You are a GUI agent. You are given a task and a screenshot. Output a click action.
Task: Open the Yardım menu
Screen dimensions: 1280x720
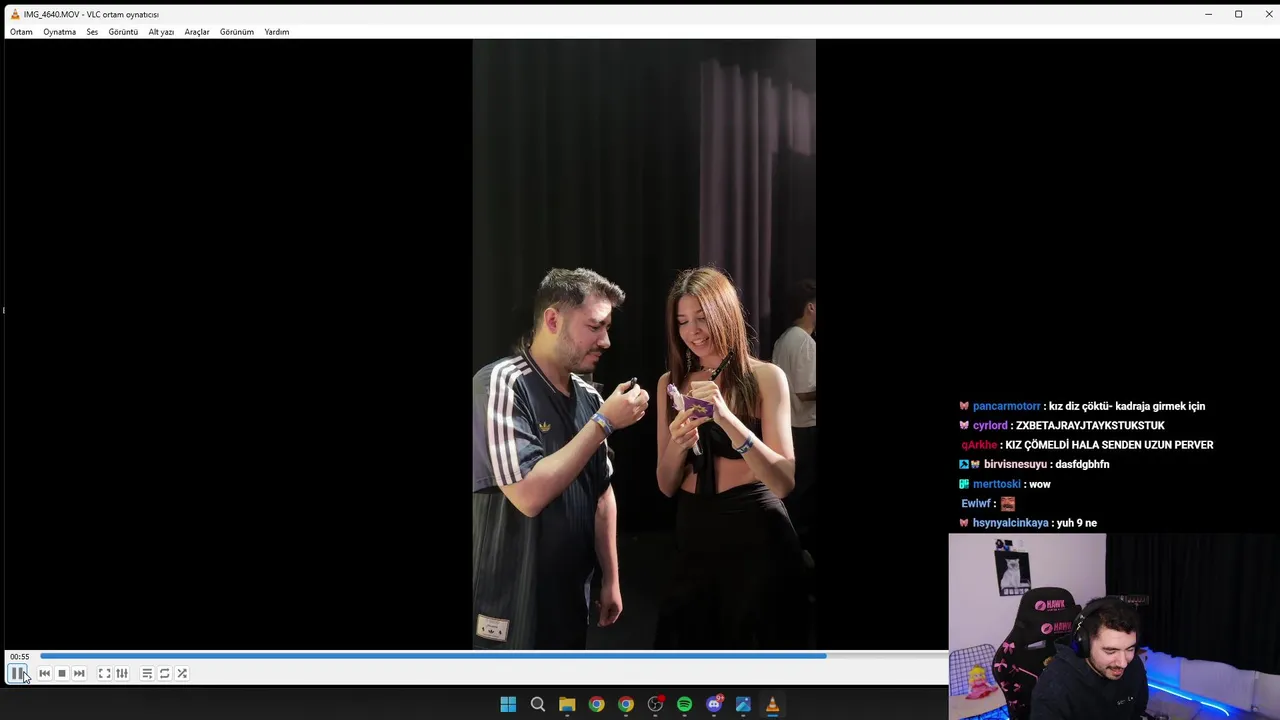(277, 32)
